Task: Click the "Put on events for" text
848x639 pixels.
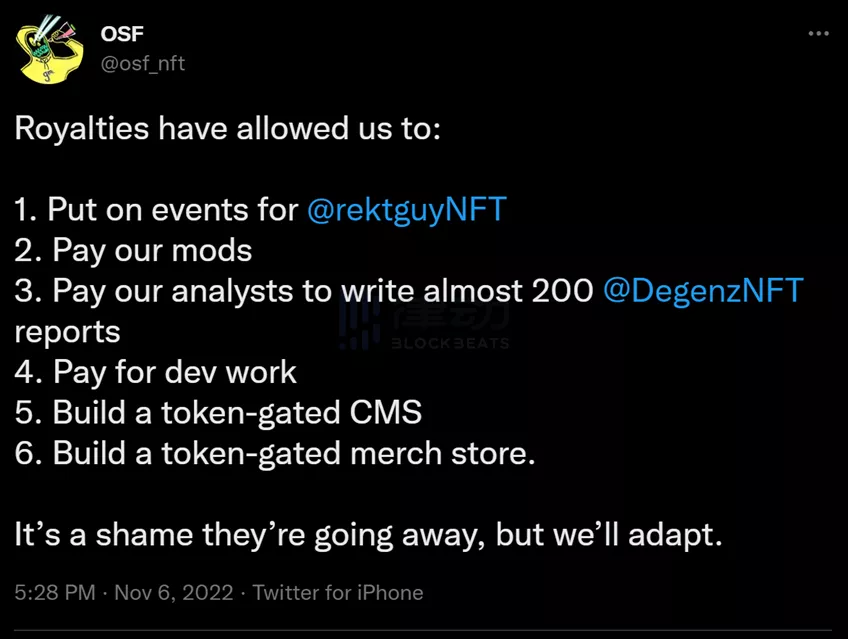Action: tap(172, 210)
